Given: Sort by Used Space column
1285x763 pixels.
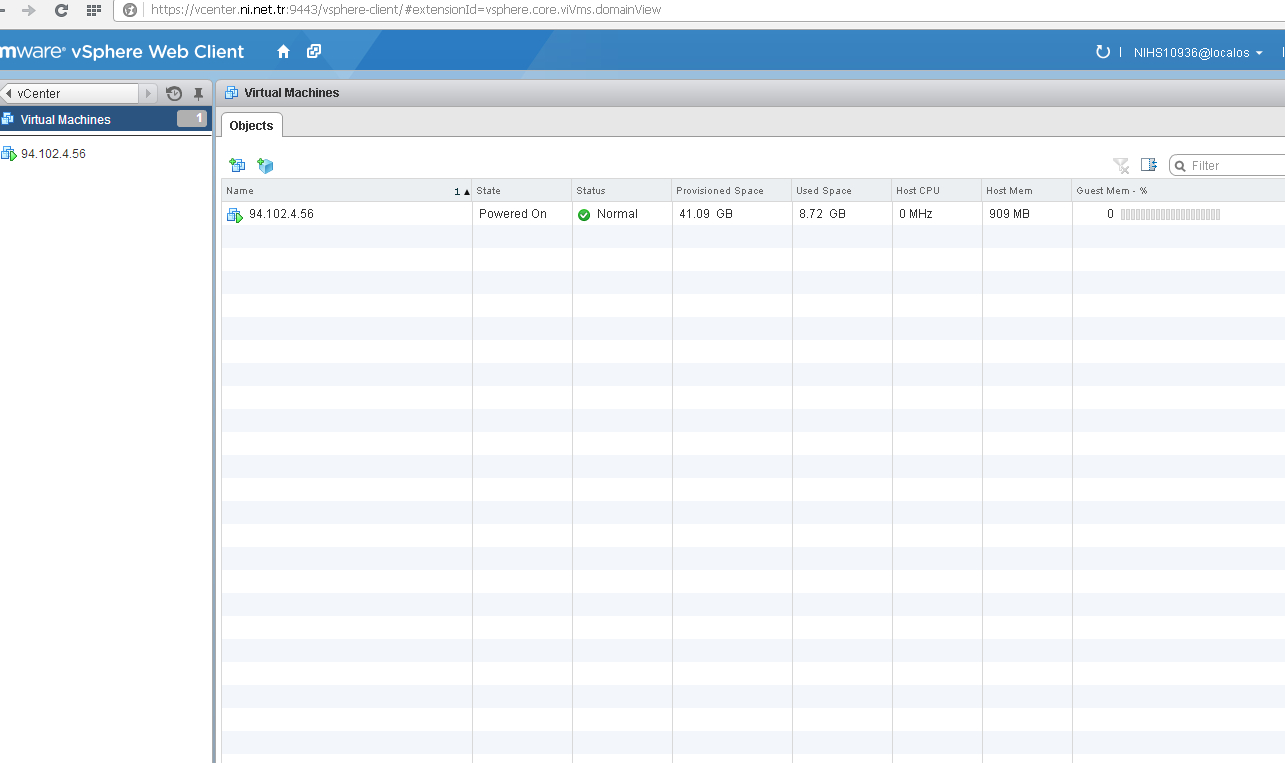Looking at the screenshot, I should [x=842, y=190].
